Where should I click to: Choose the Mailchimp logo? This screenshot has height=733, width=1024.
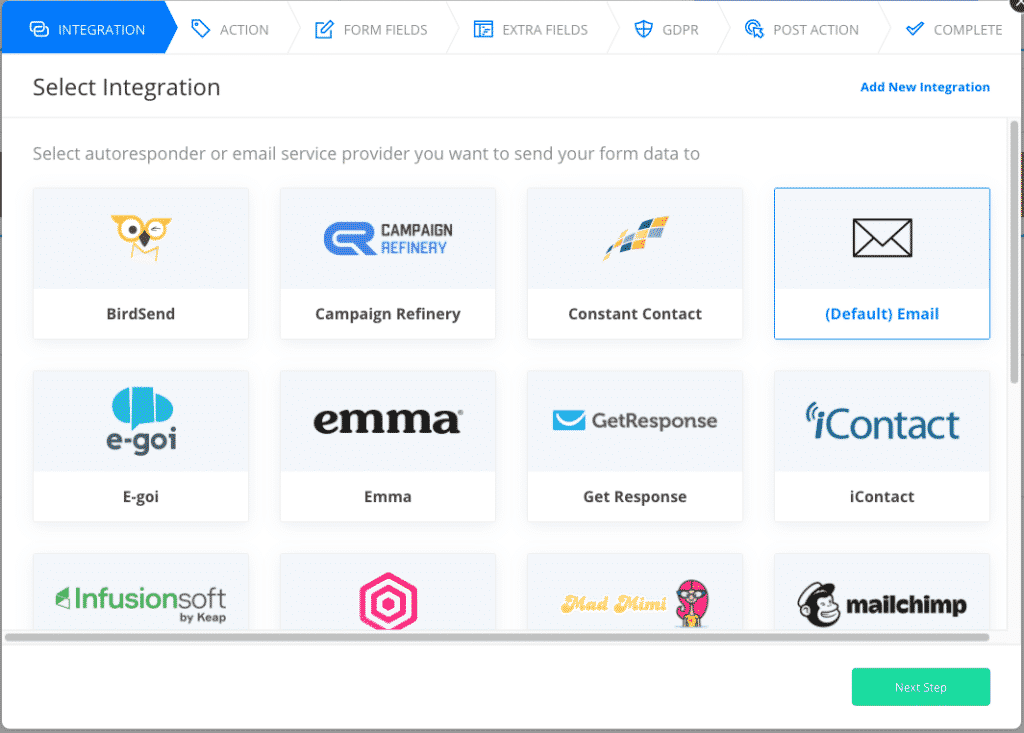click(x=882, y=604)
